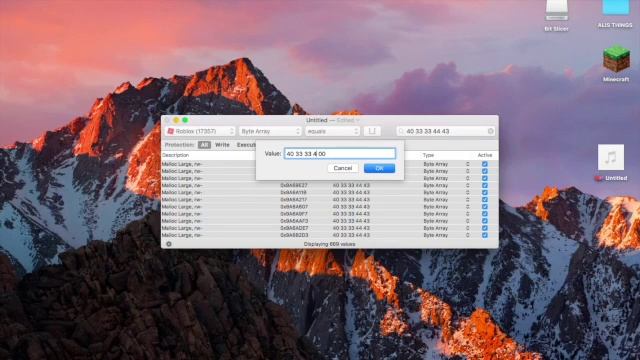
Task: Uncheck Active for row 0x9A6ADE7
Action: click(484, 228)
